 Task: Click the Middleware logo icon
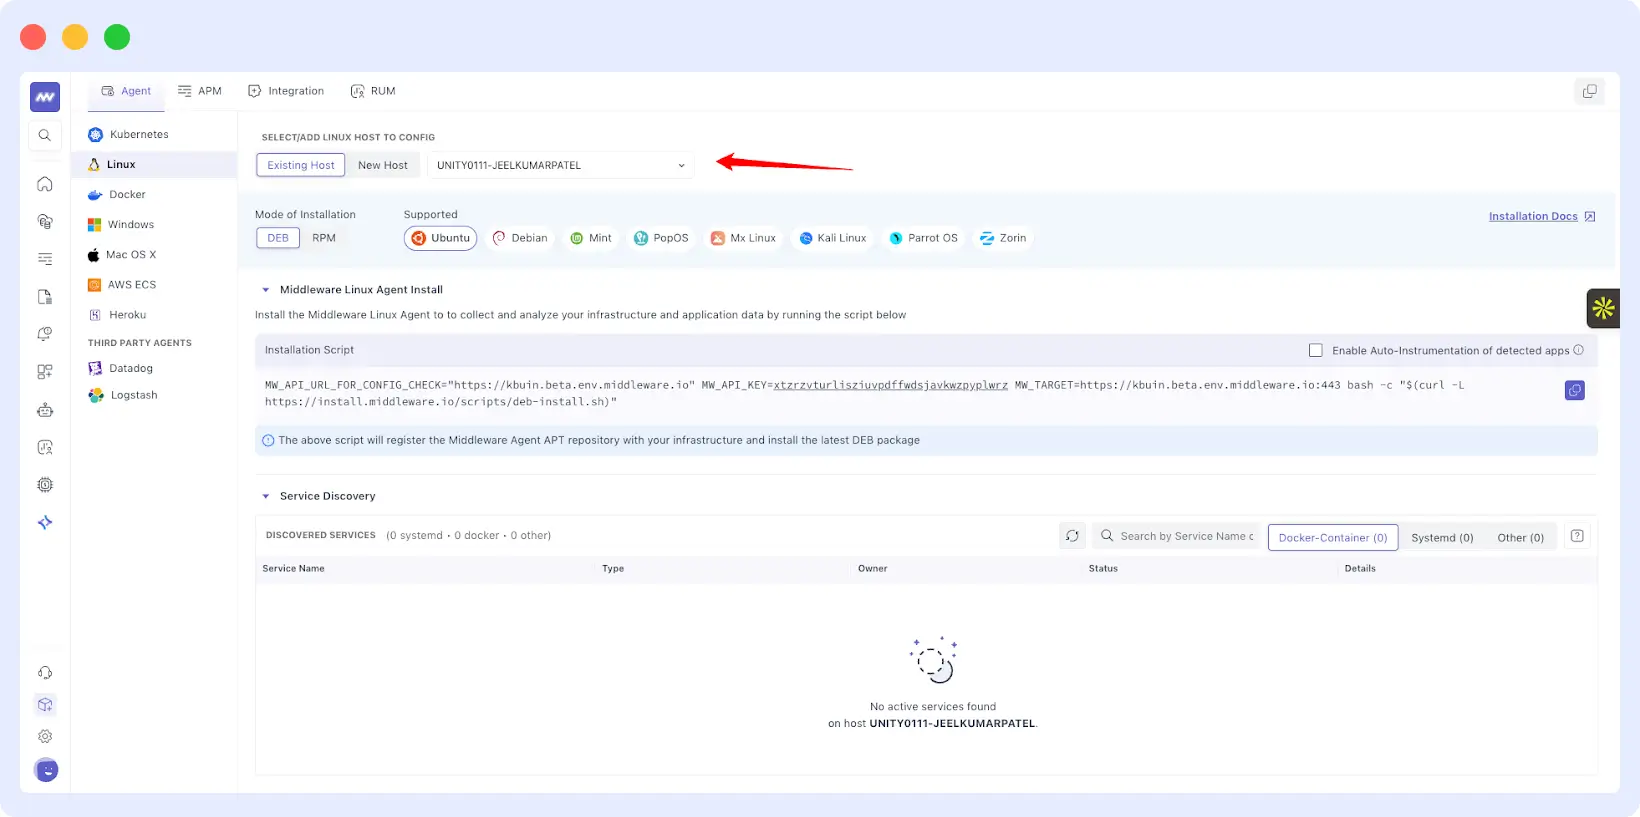45,97
